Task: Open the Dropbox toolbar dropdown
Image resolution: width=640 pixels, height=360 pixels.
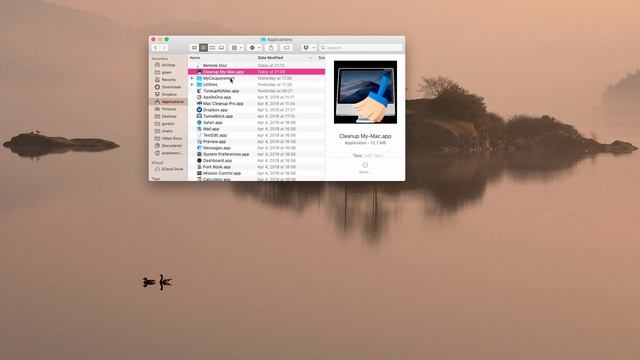Action: point(309,48)
